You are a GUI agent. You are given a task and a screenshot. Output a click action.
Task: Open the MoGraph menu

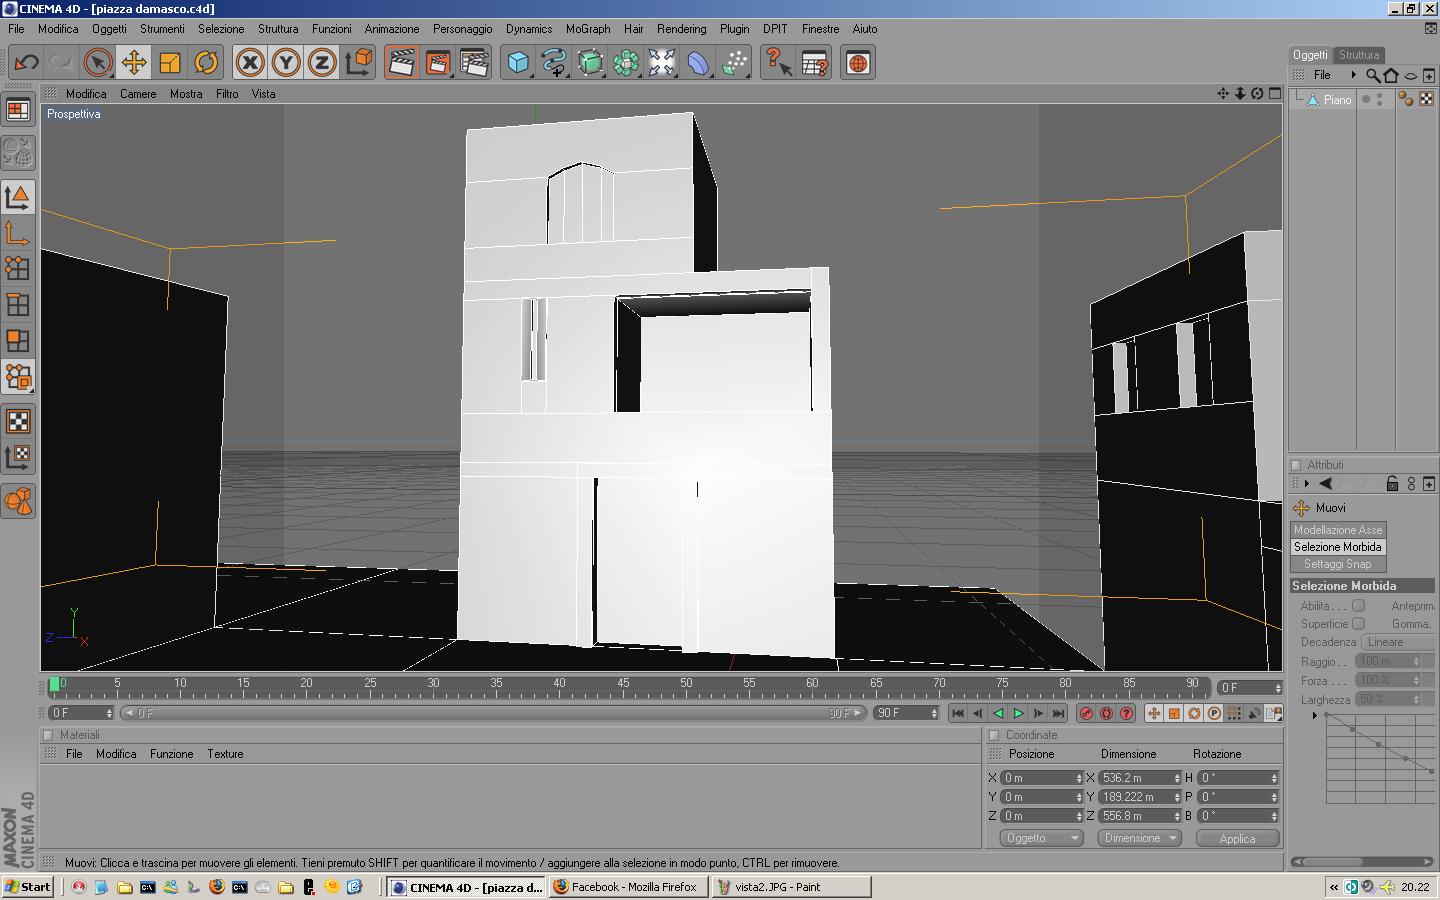point(588,29)
